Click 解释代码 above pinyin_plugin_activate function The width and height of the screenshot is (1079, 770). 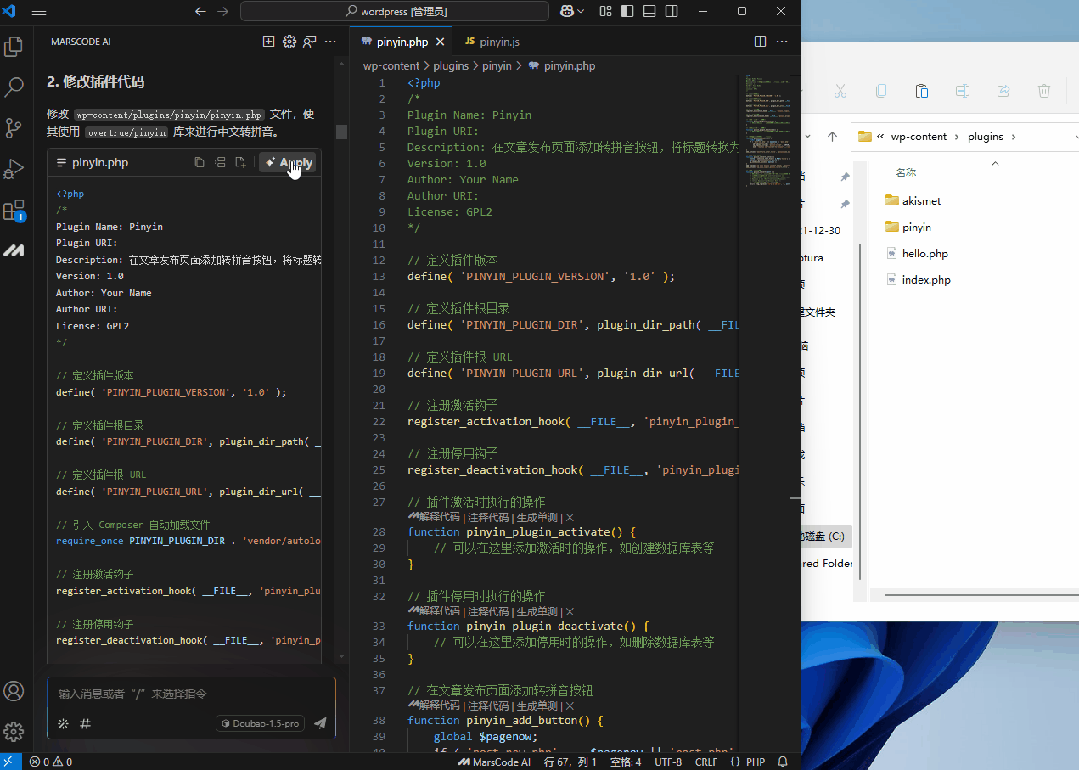439,517
